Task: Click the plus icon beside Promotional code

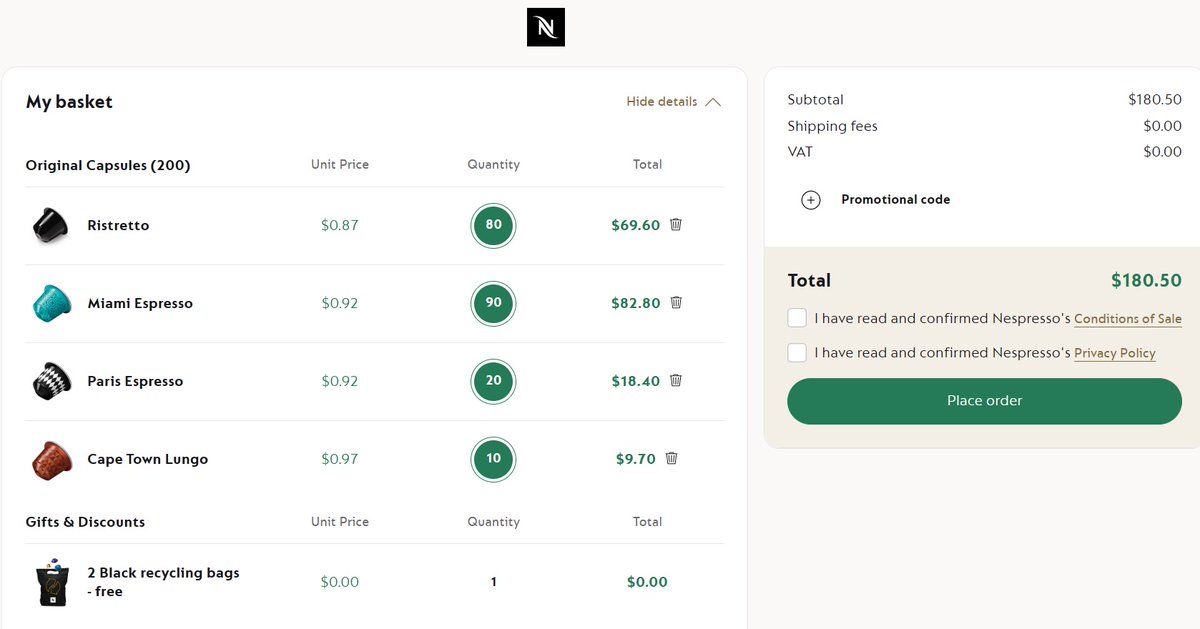Action: coord(811,200)
